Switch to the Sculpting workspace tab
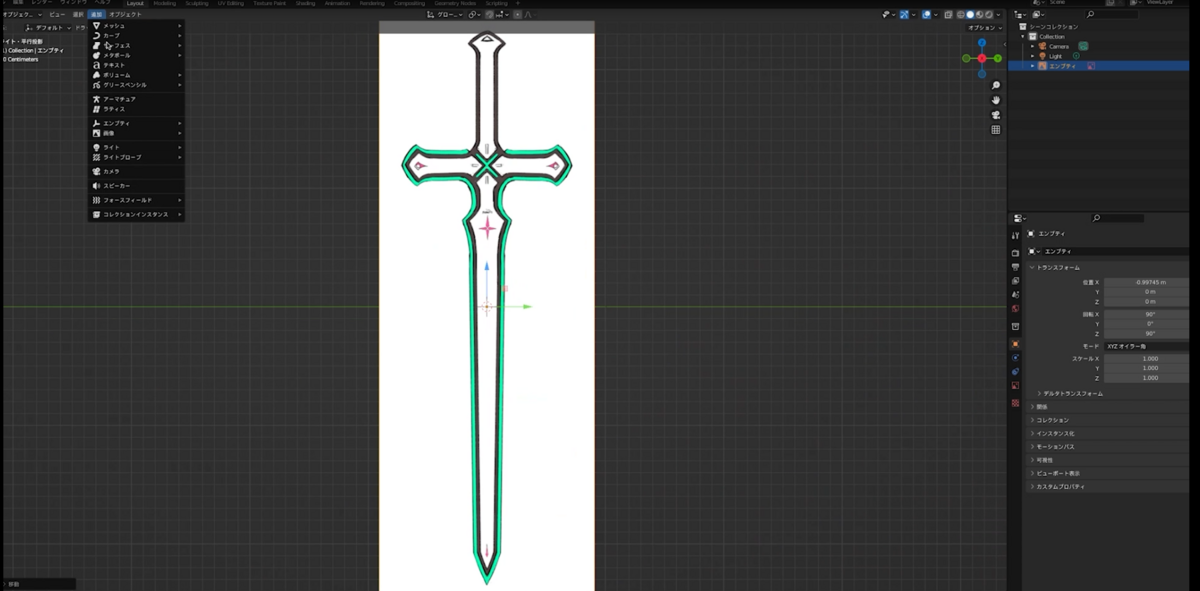This screenshot has height=591, width=1200. pyautogui.click(x=197, y=3)
